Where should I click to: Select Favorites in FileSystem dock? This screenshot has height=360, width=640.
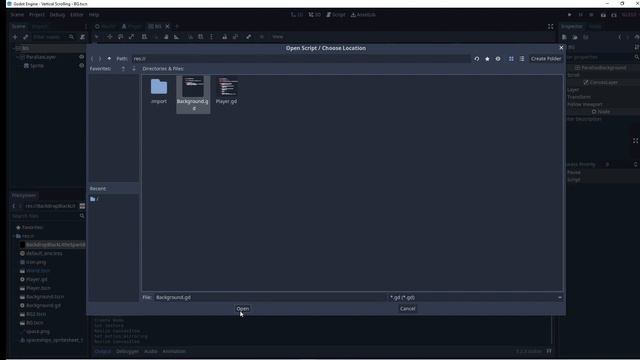32,227
